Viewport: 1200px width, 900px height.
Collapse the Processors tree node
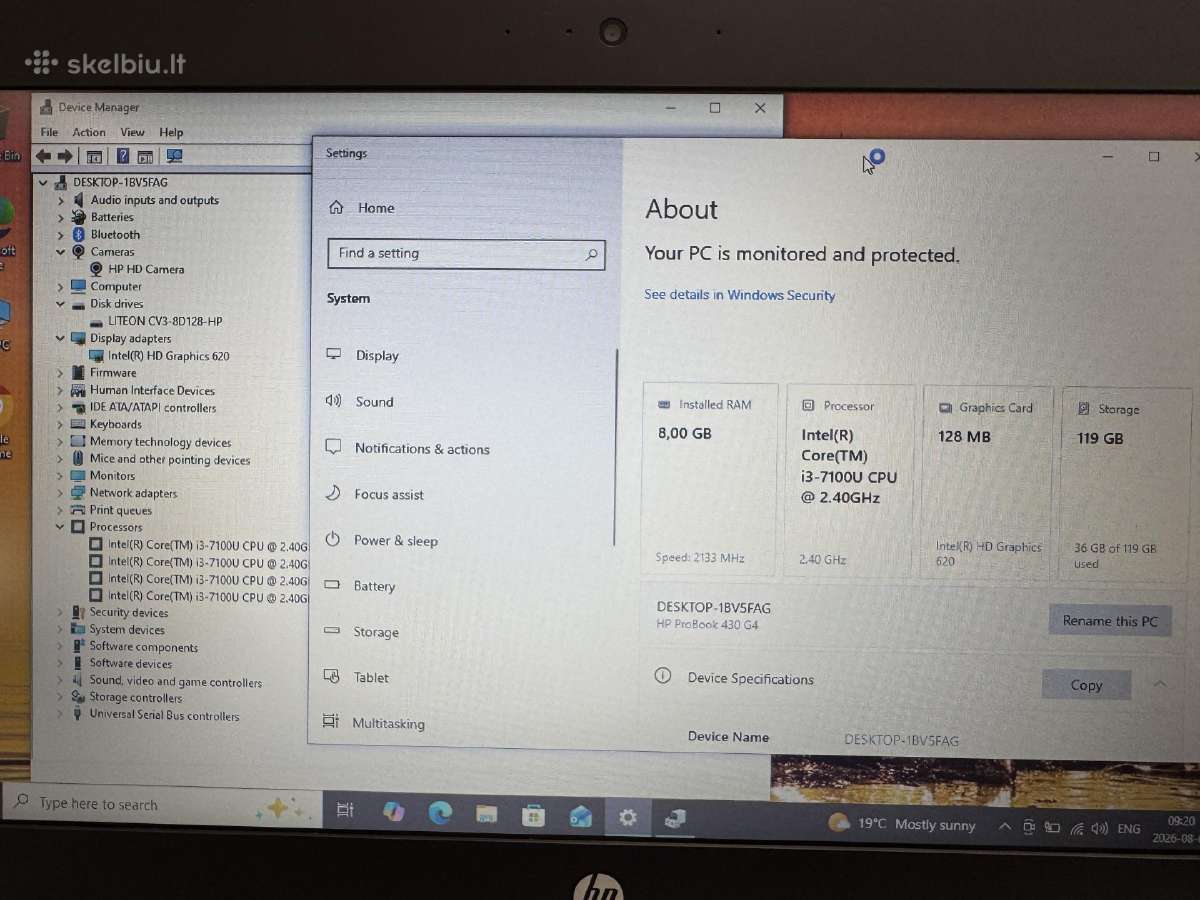click(x=60, y=527)
